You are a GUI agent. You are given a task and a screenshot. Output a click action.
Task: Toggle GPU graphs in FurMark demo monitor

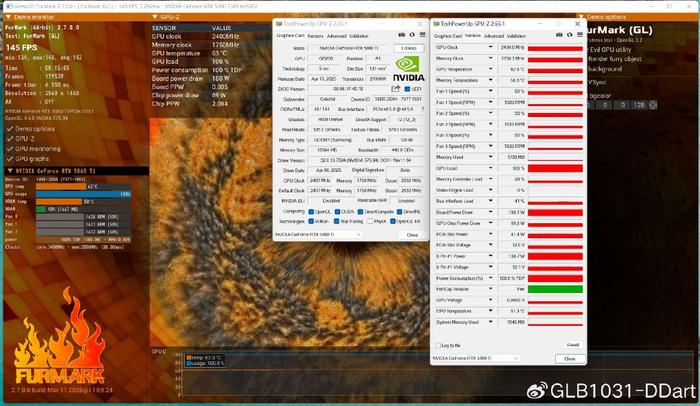[x=9, y=159]
